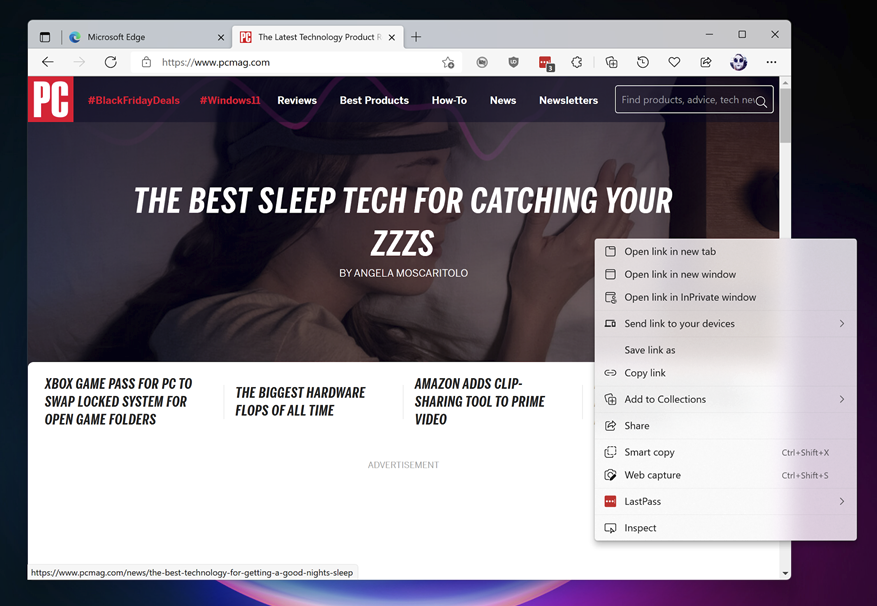This screenshot has width=877, height=606.
Task: Open Best Products nav link
Action: (x=374, y=100)
